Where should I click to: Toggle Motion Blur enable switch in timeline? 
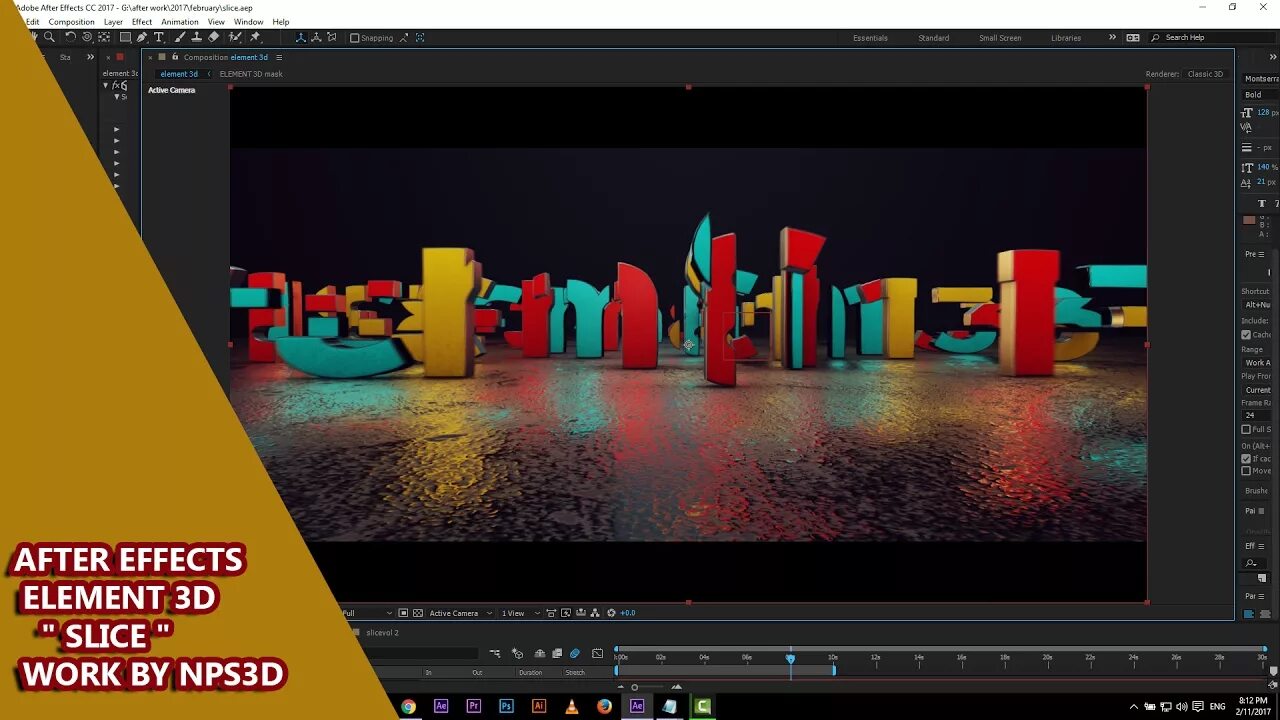[575, 653]
